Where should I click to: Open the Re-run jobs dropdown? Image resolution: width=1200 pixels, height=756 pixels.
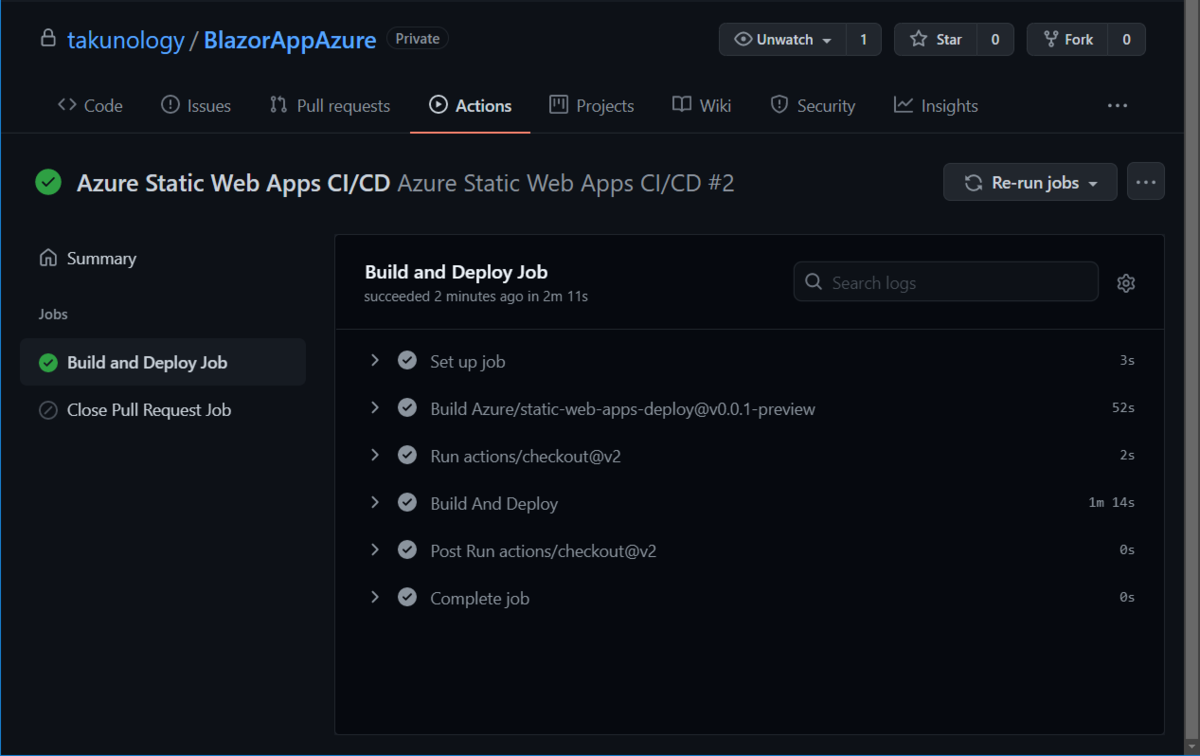pyautogui.click(x=1030, y=182)
